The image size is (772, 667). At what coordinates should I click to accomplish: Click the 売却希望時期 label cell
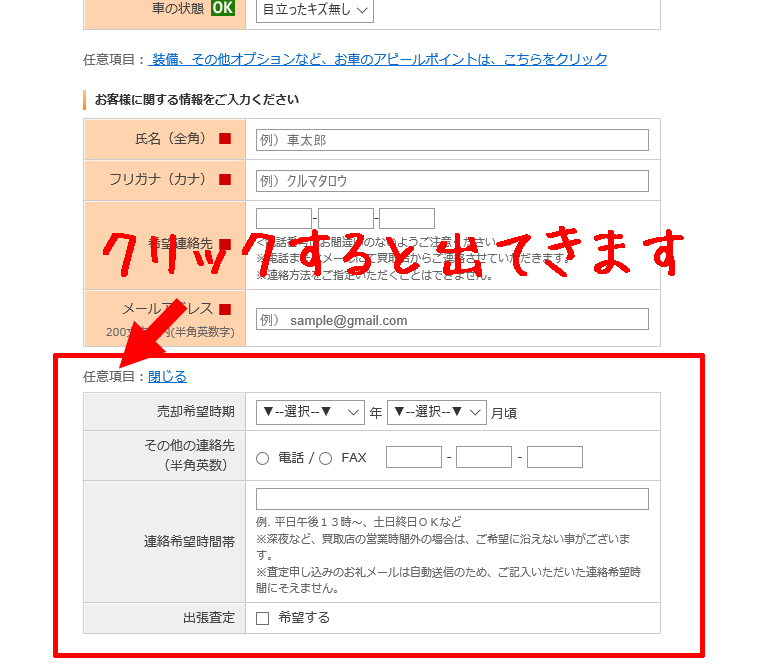coord(164,412)
